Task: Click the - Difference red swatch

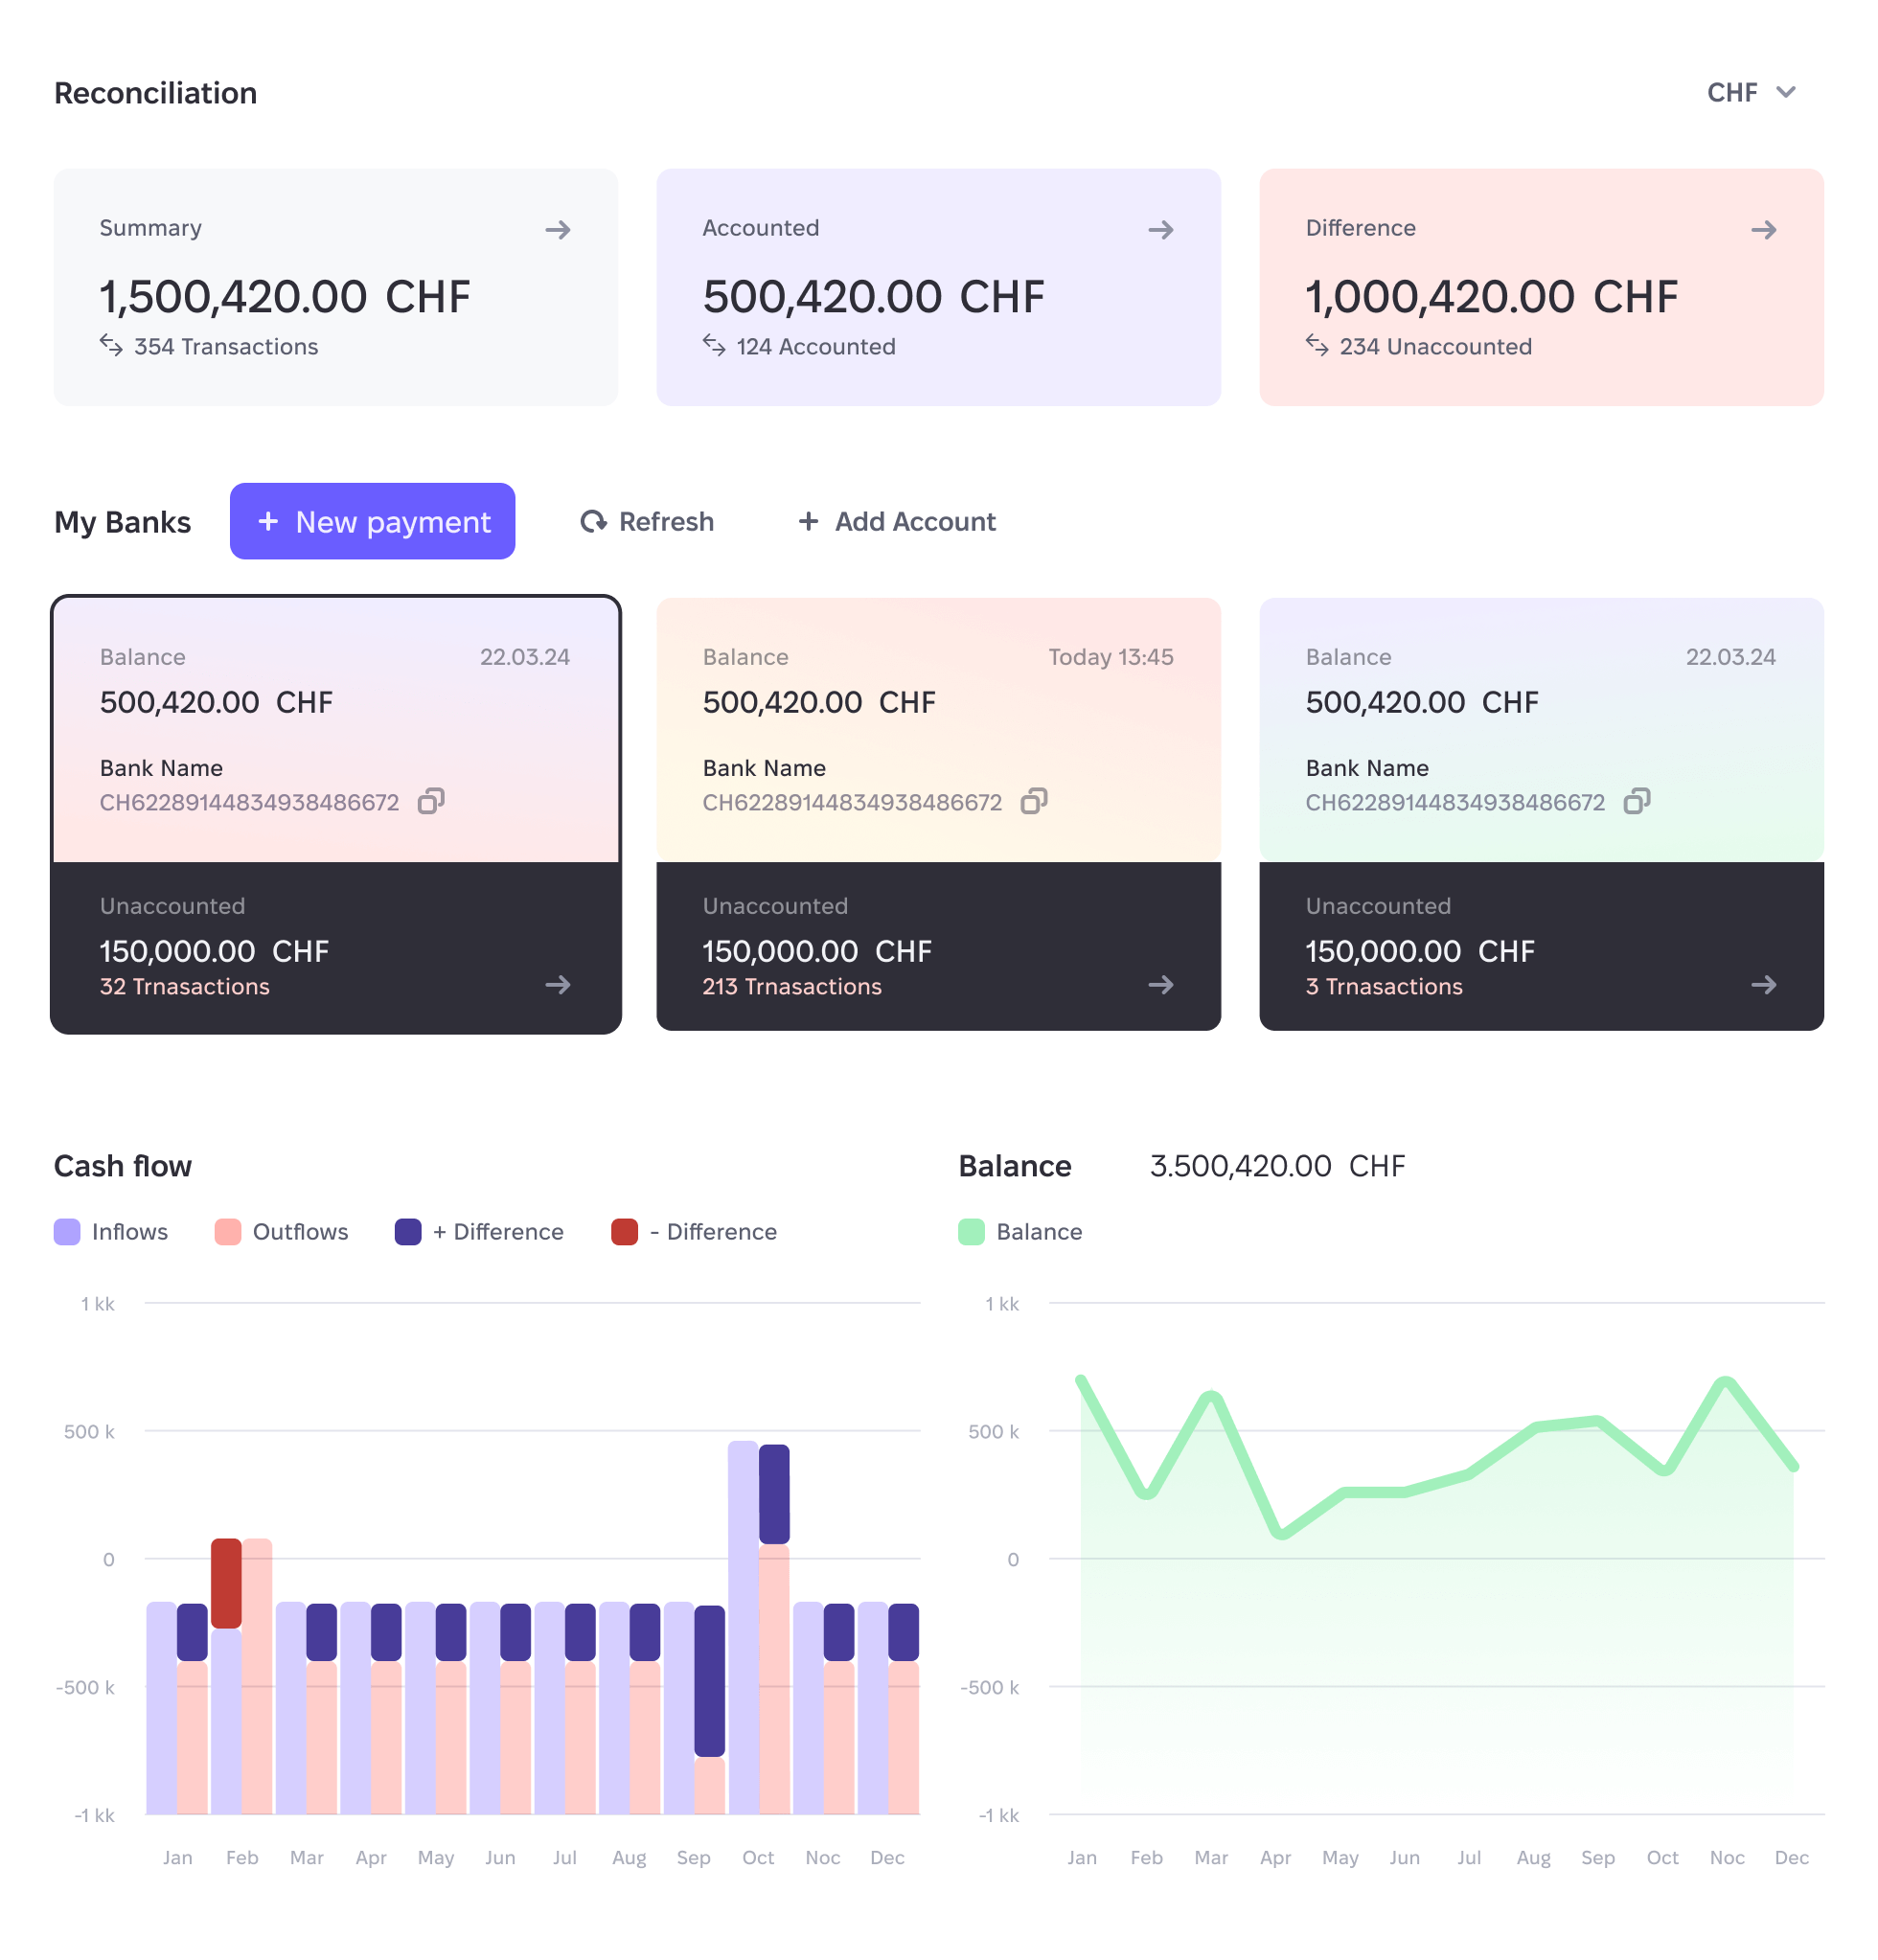Action: tap(624, 1232)
